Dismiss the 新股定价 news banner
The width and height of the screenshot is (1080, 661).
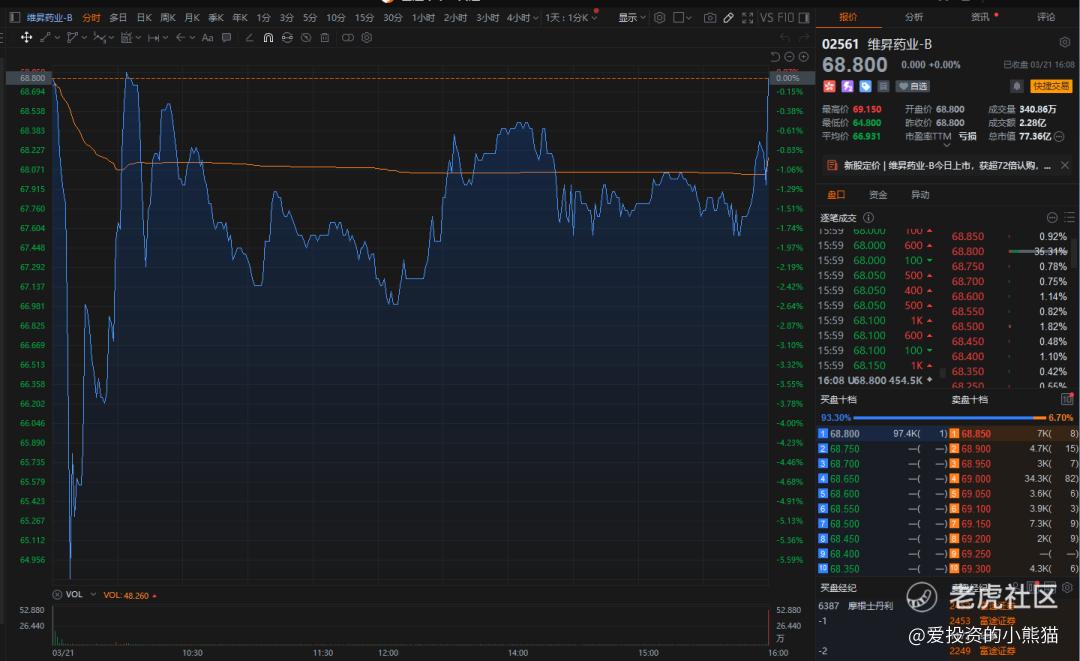(x=1064, y=165)
